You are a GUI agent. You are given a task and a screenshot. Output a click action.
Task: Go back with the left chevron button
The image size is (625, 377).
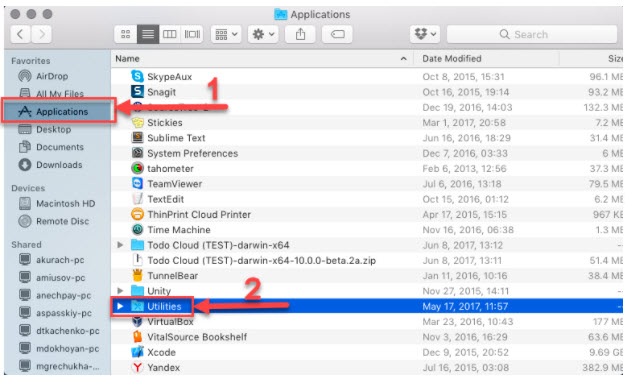click(x=20, y=34)
